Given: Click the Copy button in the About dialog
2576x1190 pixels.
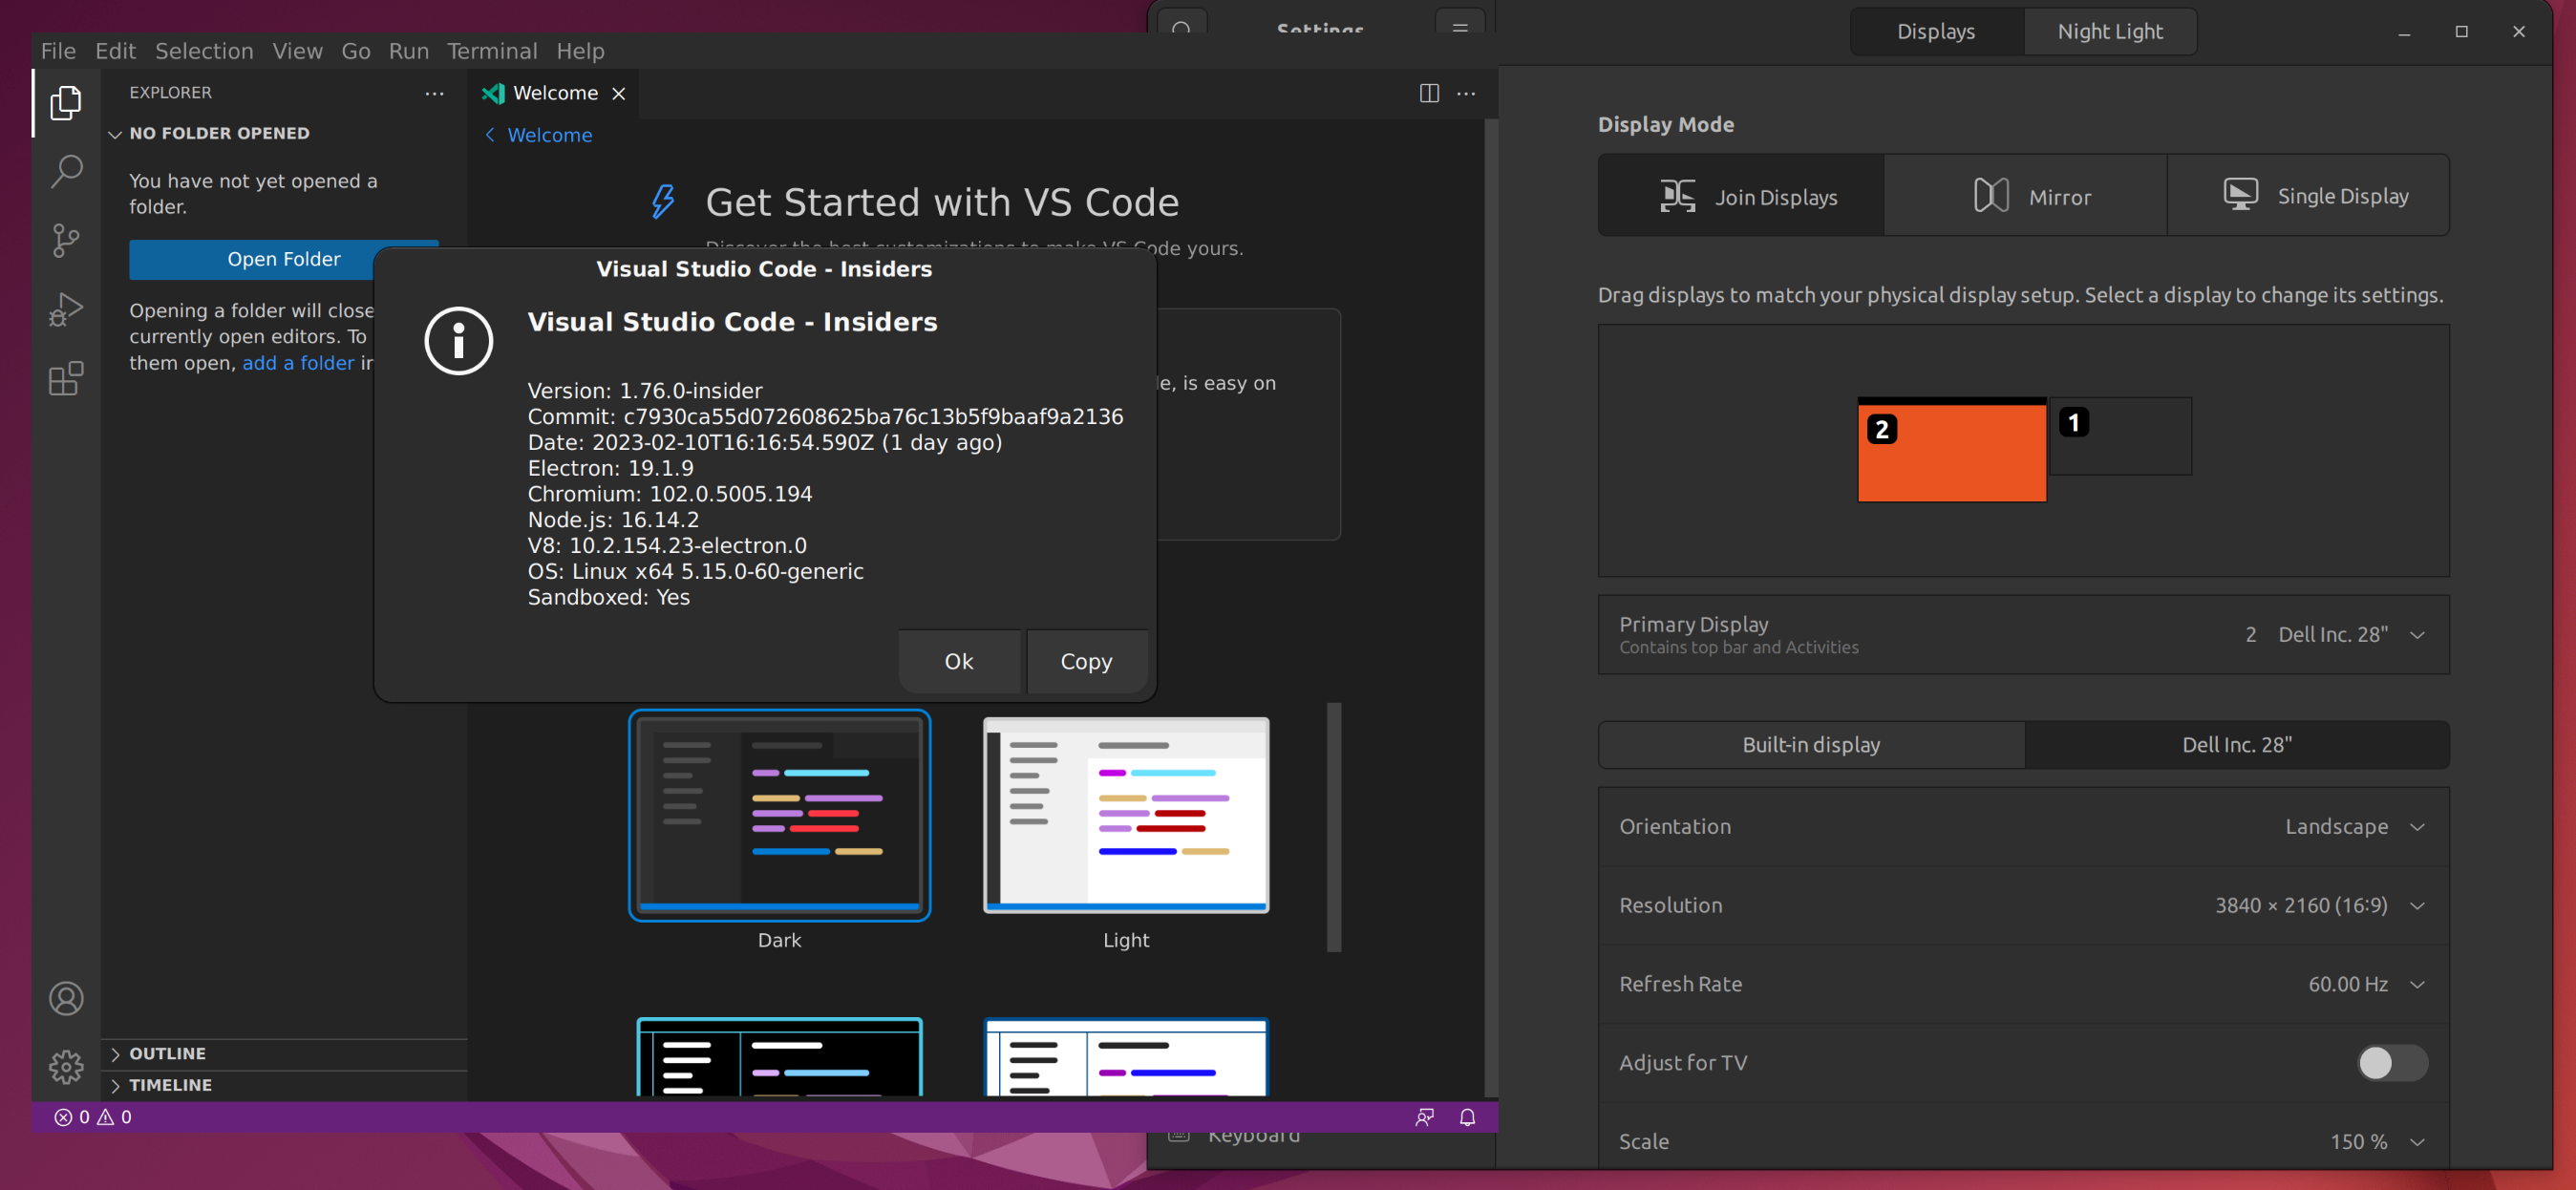Looking at the screenshot, I should pyautogui.click(x=1086, y=661).
